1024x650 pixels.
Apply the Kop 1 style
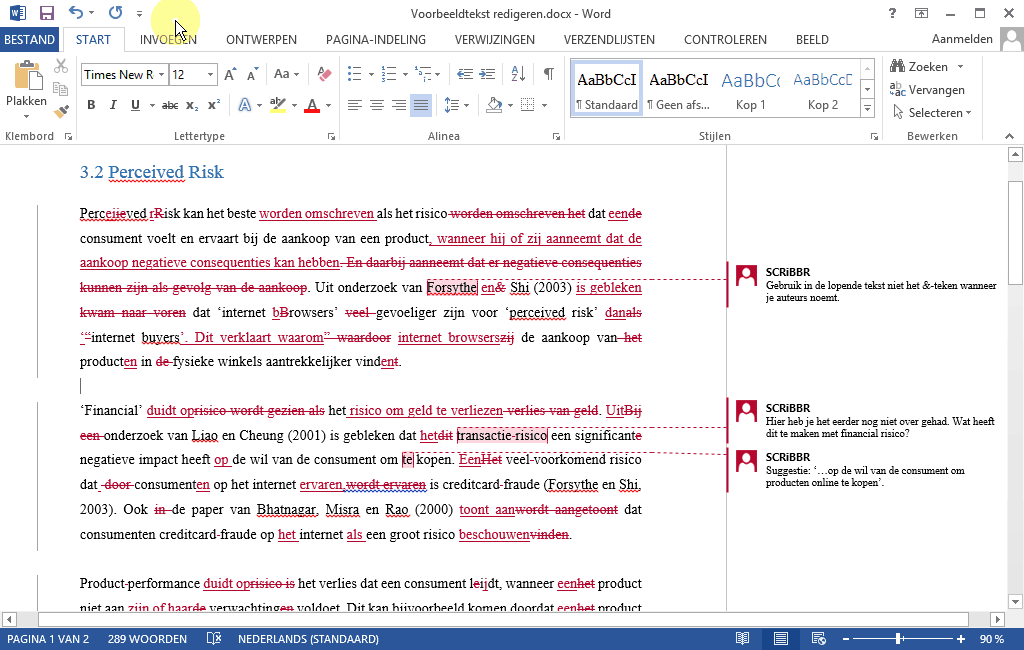750,89
